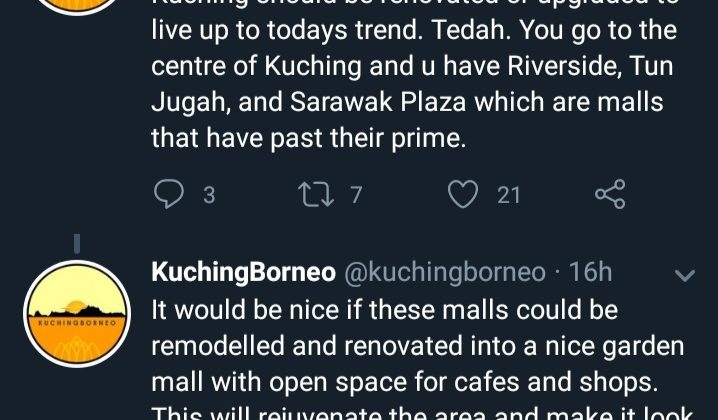Retweet the tweet about past-prime malls
Image resolution: width=718 pixels, height=420 pixels.
(318, 195)
